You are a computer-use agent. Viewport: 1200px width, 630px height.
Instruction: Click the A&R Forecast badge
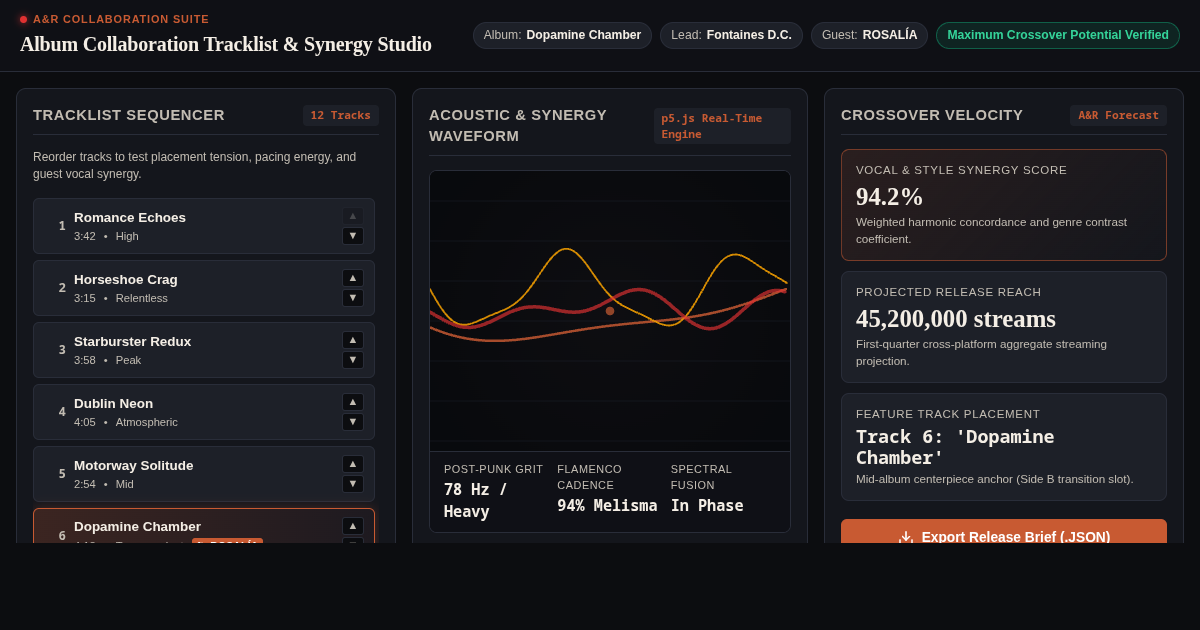coord(1118,115)
